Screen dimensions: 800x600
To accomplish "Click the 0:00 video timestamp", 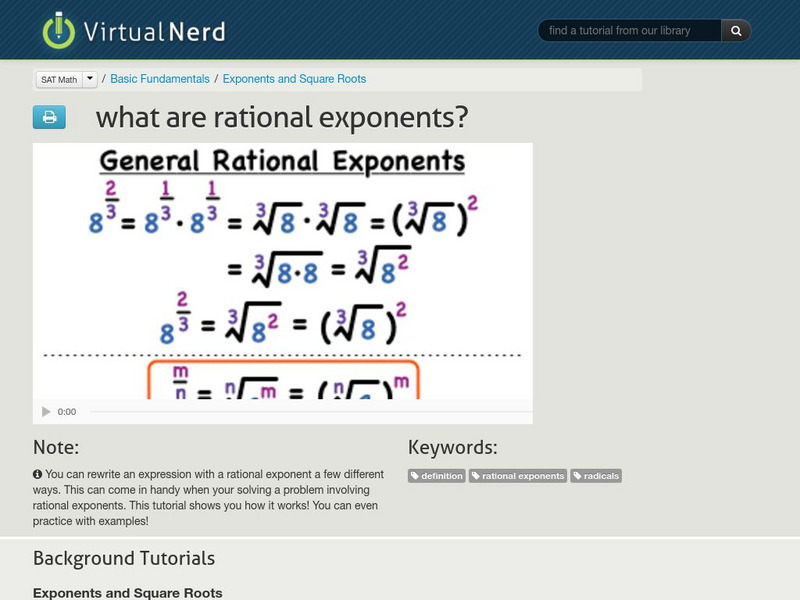I will pos(65,410).
